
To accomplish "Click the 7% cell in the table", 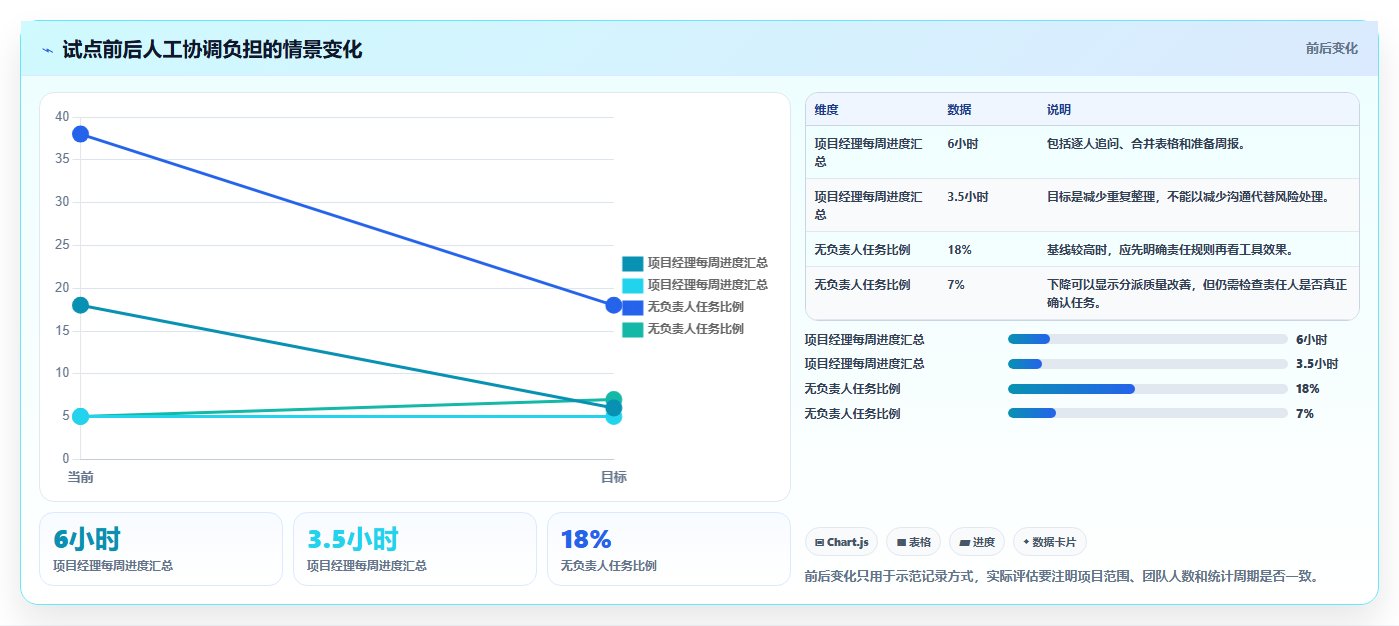I will (956, 285).
